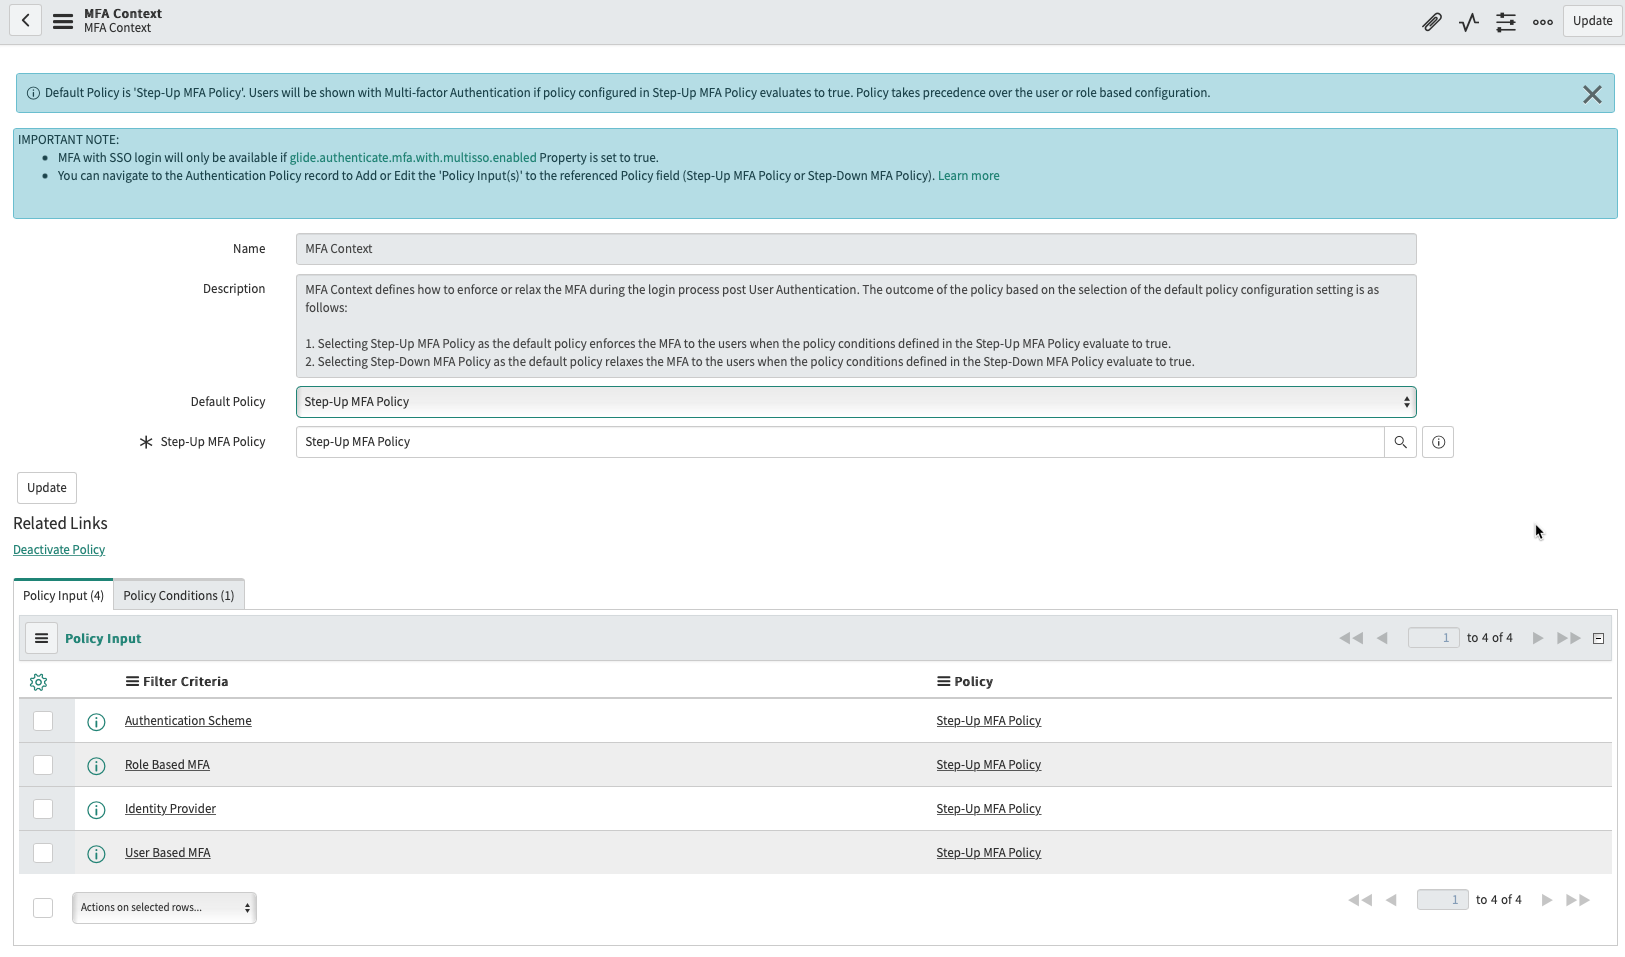Check the Role Based MFA row checkbox

click(x=43, y=765)
